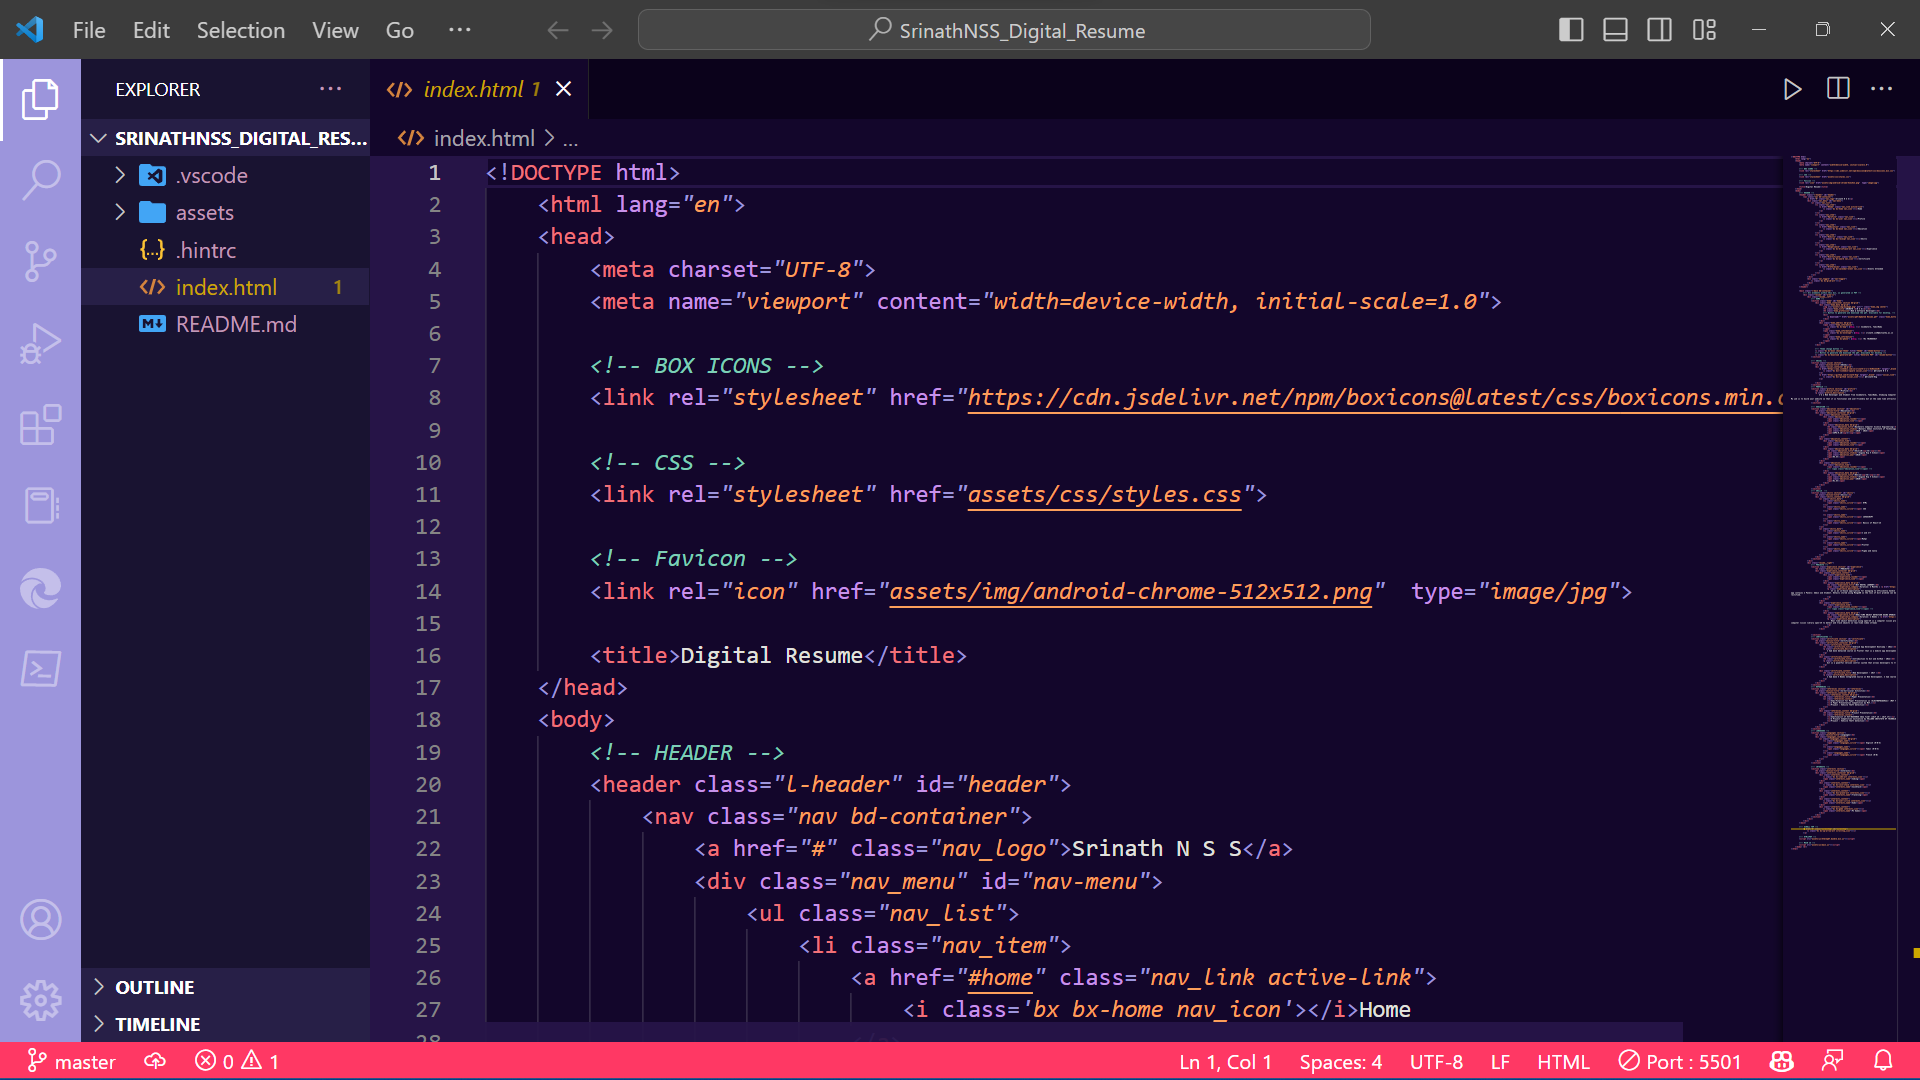Toggle the bottom panel visibility
1920x1080 pixels.
click(1615, 29)
